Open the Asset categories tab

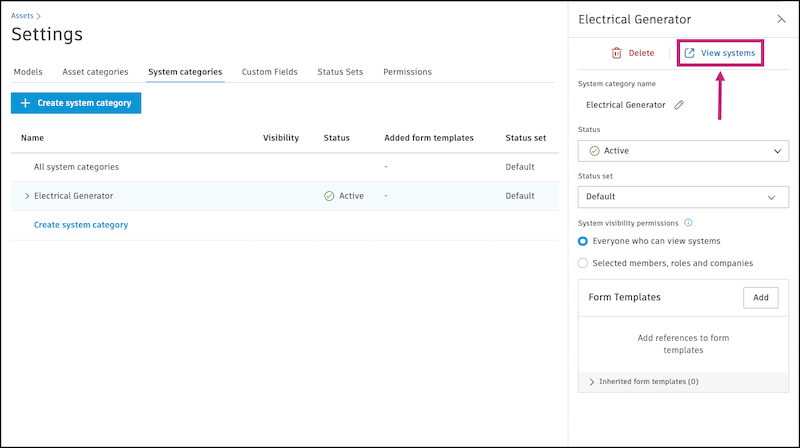[x=95, y=72]
